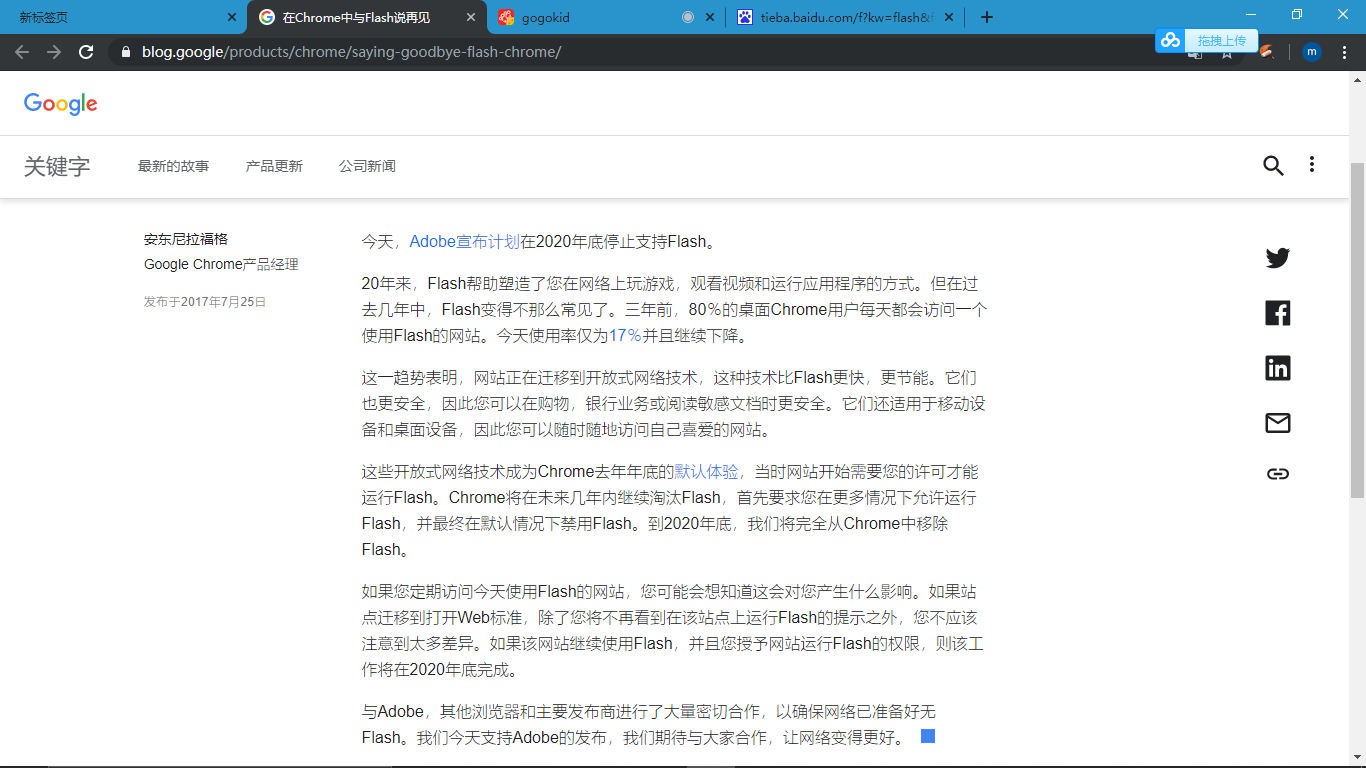Go forward to the next page
1366x768 pixels.
[x=54, y=52]
